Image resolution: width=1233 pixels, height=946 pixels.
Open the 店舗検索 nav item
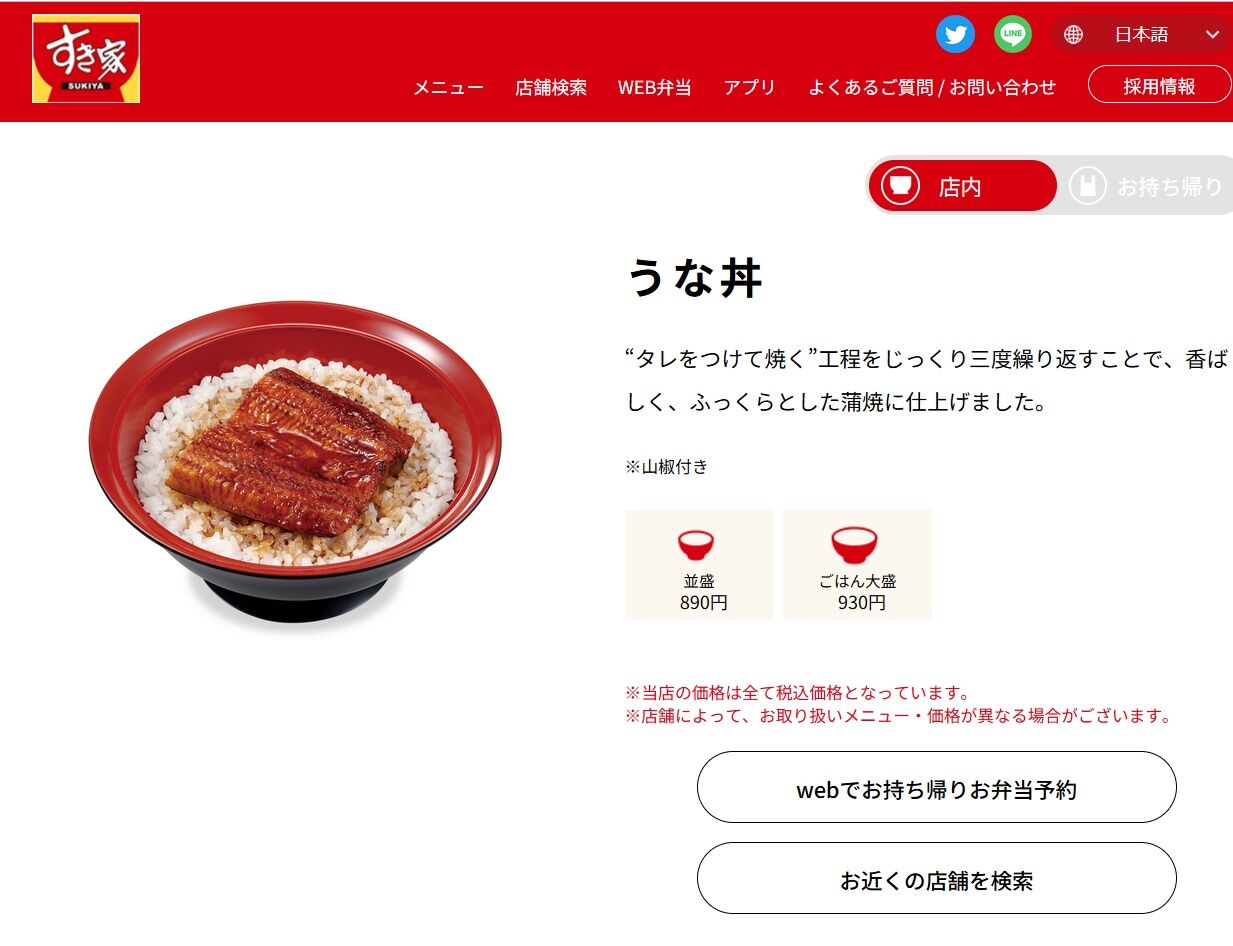551,87
